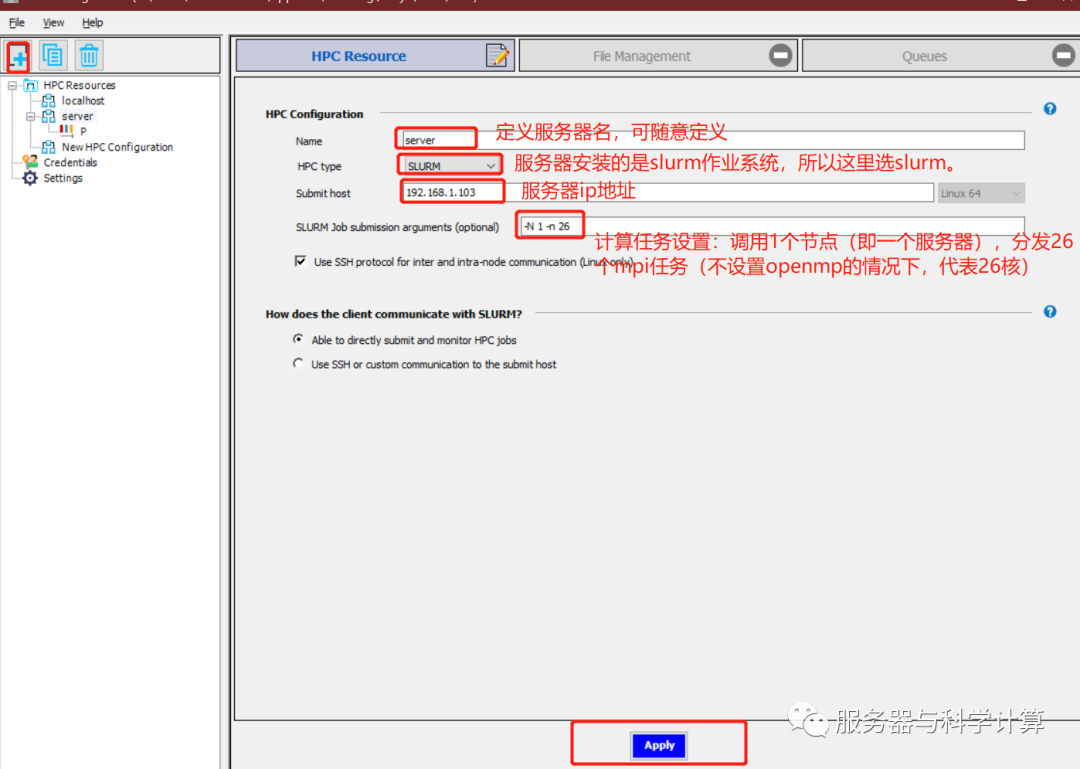Screen dimensions: 1080x769
Task: Select the server entry in the tree
Action: [77, 116]
